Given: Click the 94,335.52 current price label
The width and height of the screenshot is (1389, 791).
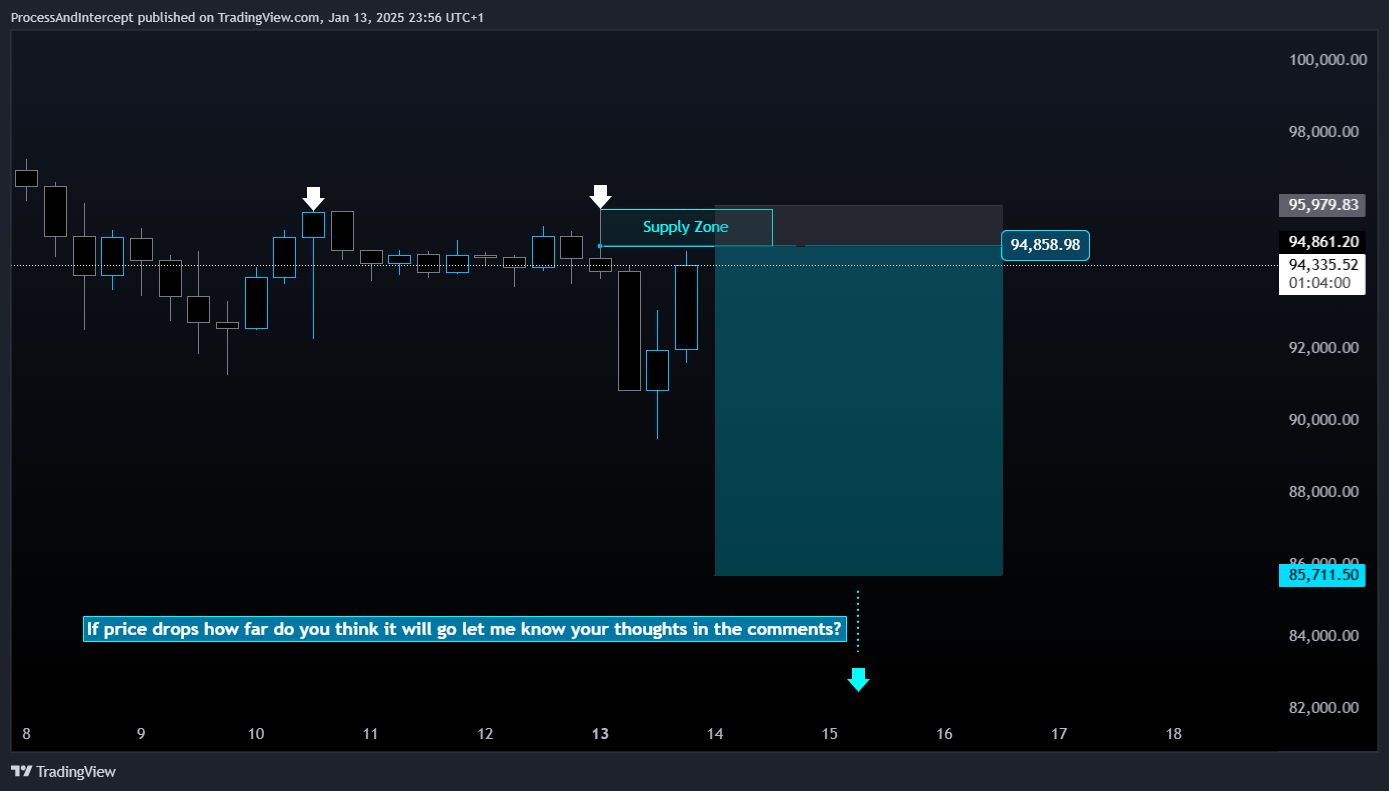Looking at the screenshot, I should (1322, 264).
